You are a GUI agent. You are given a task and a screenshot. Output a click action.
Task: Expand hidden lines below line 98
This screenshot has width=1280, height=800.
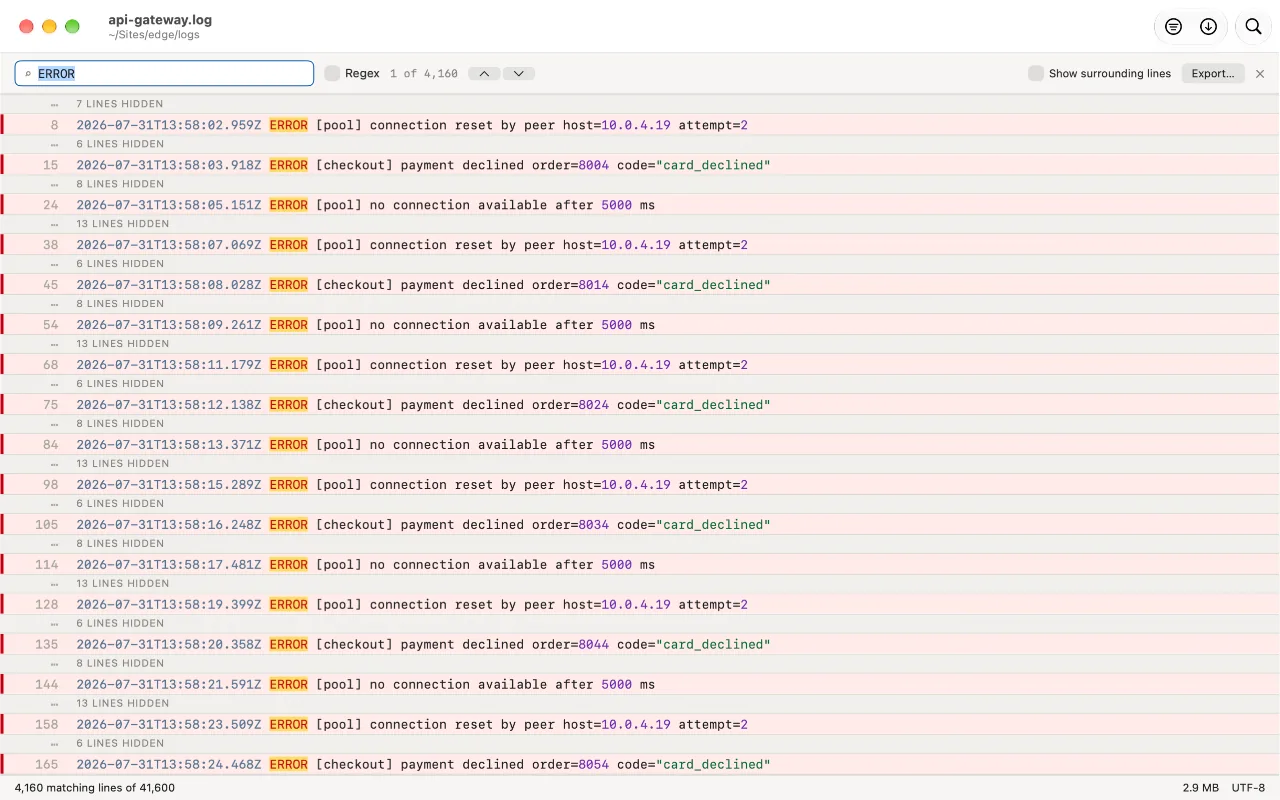(640, 504)
